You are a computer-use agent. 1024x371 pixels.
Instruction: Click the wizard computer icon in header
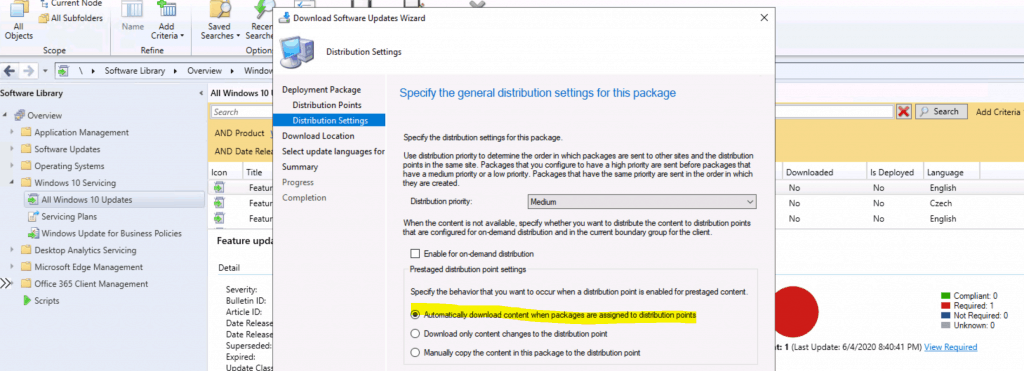coord(298,52)
